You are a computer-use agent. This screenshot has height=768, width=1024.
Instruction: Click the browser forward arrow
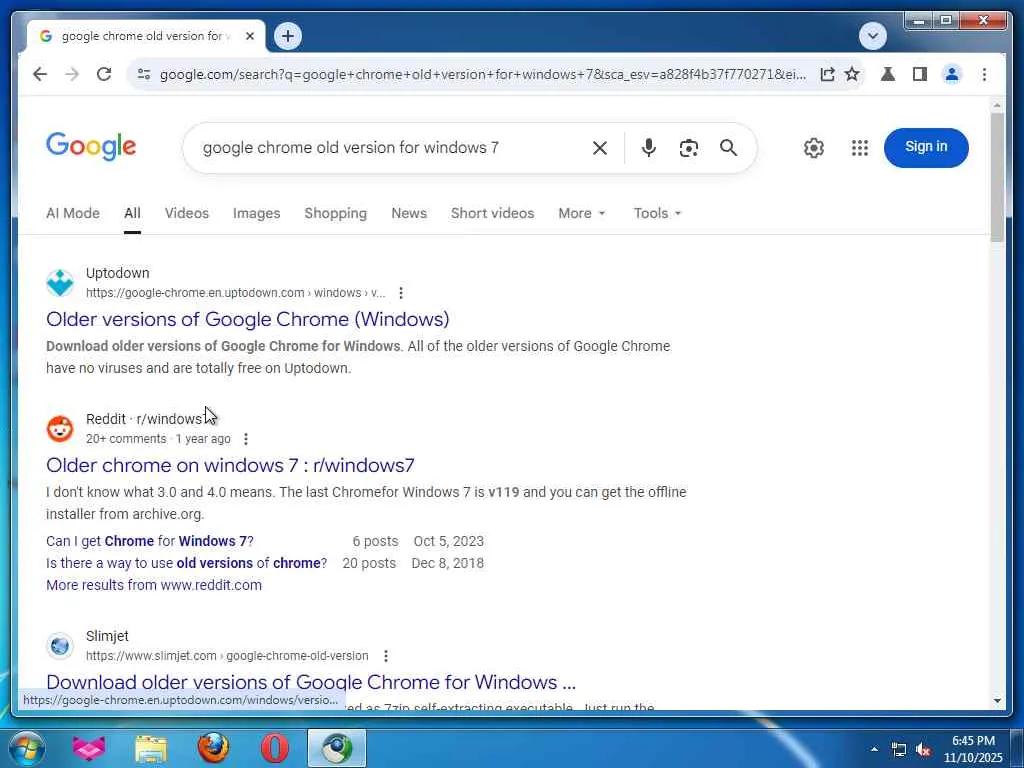[x=72, y=74]
